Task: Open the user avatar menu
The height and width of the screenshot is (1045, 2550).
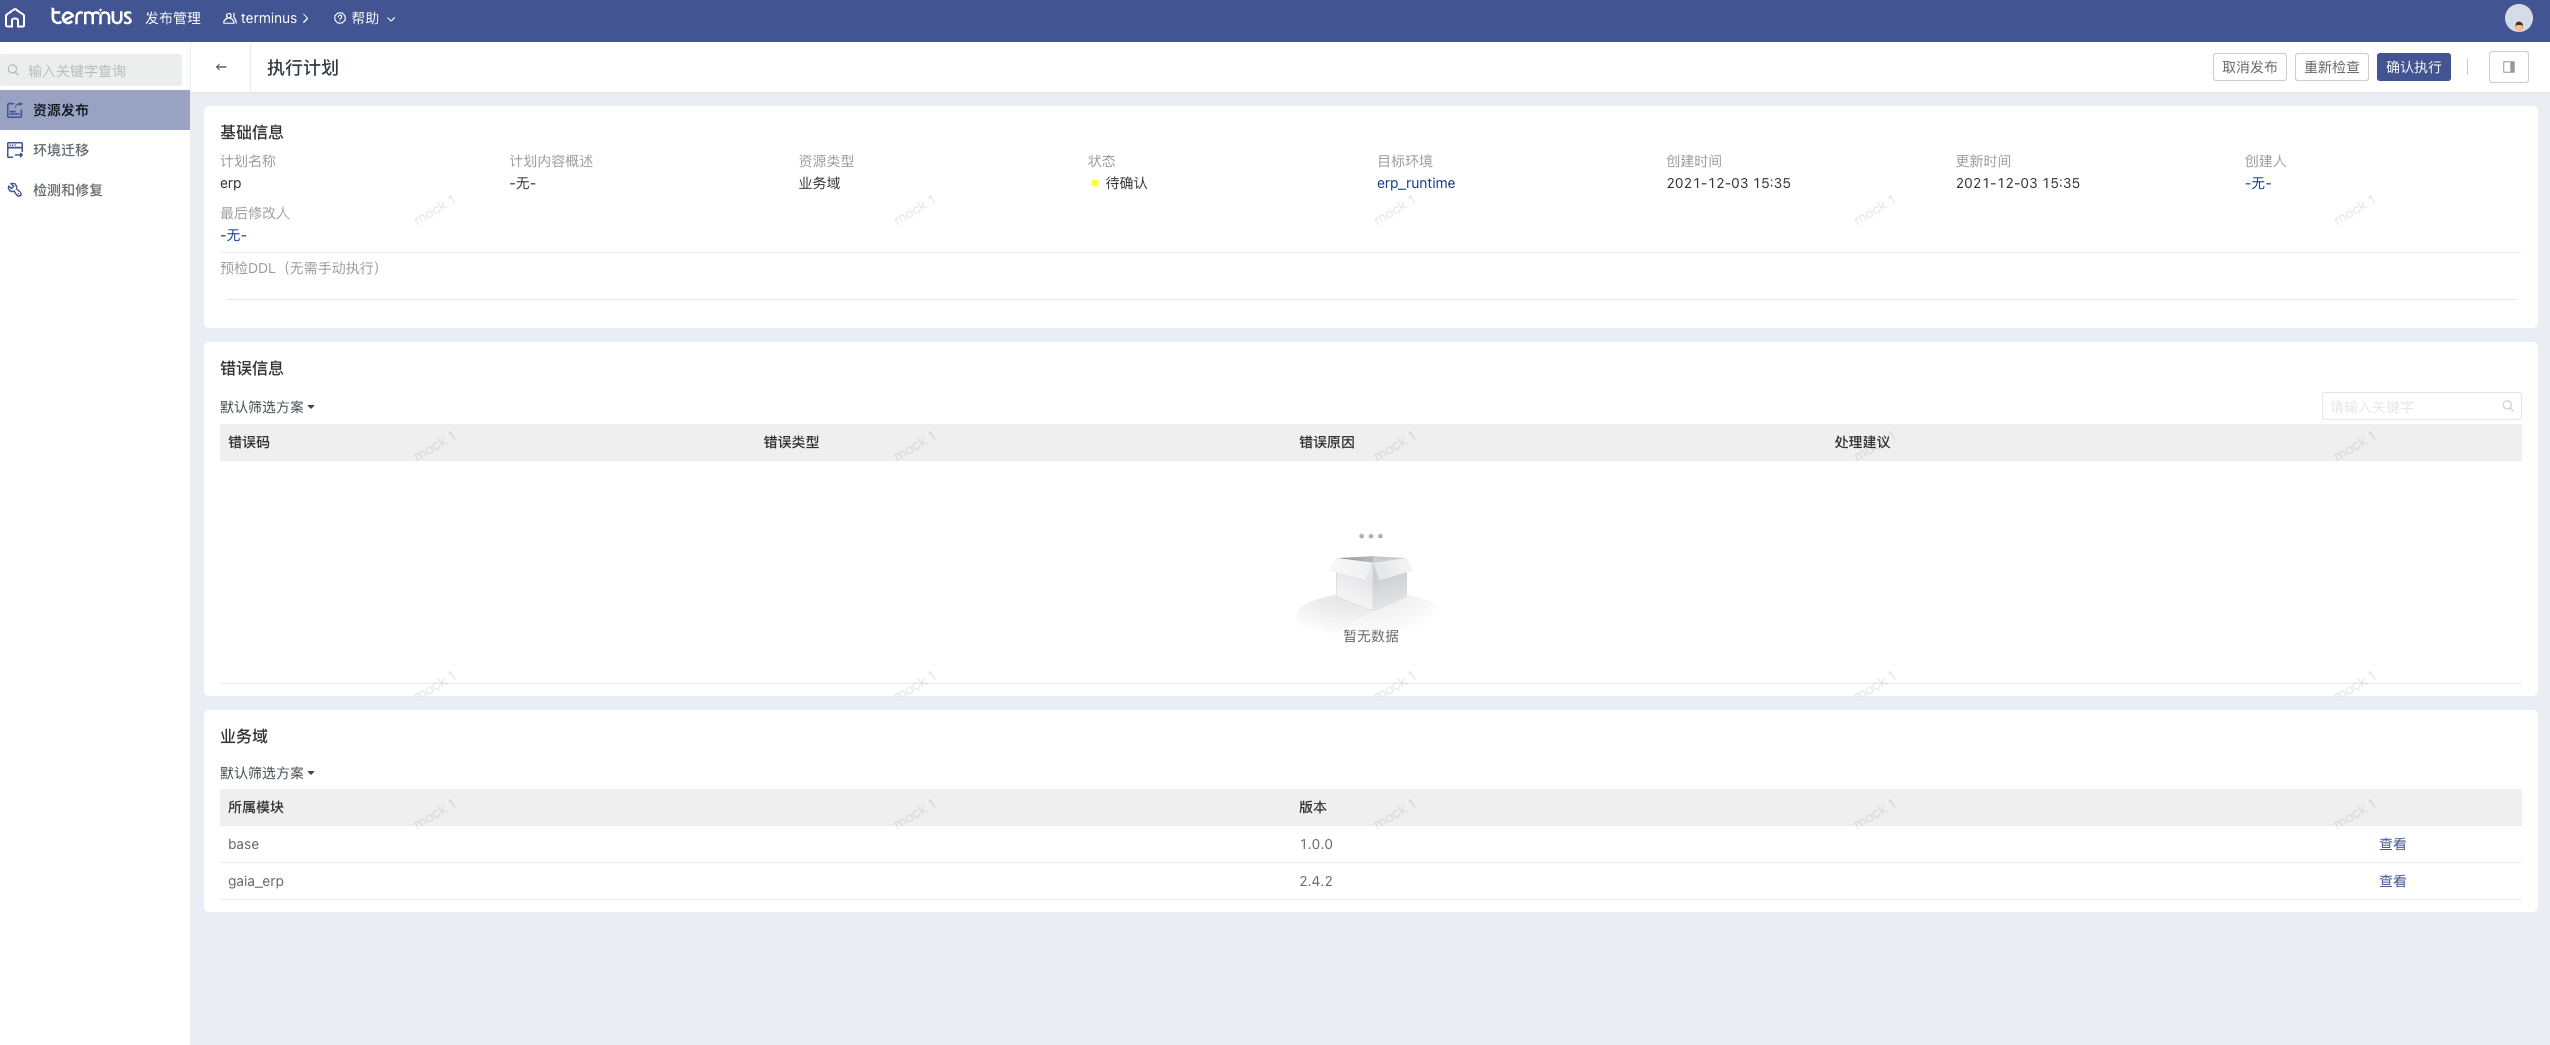Action: pos(2518,18)
